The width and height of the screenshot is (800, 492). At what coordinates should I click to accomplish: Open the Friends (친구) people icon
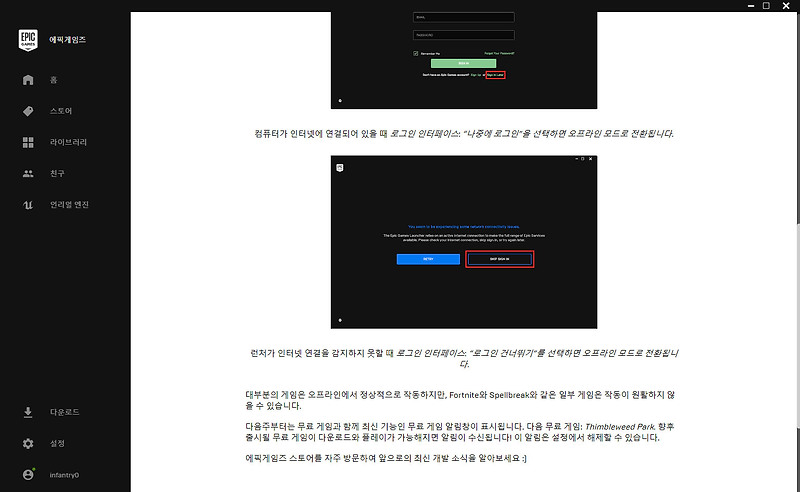[28, 174]
